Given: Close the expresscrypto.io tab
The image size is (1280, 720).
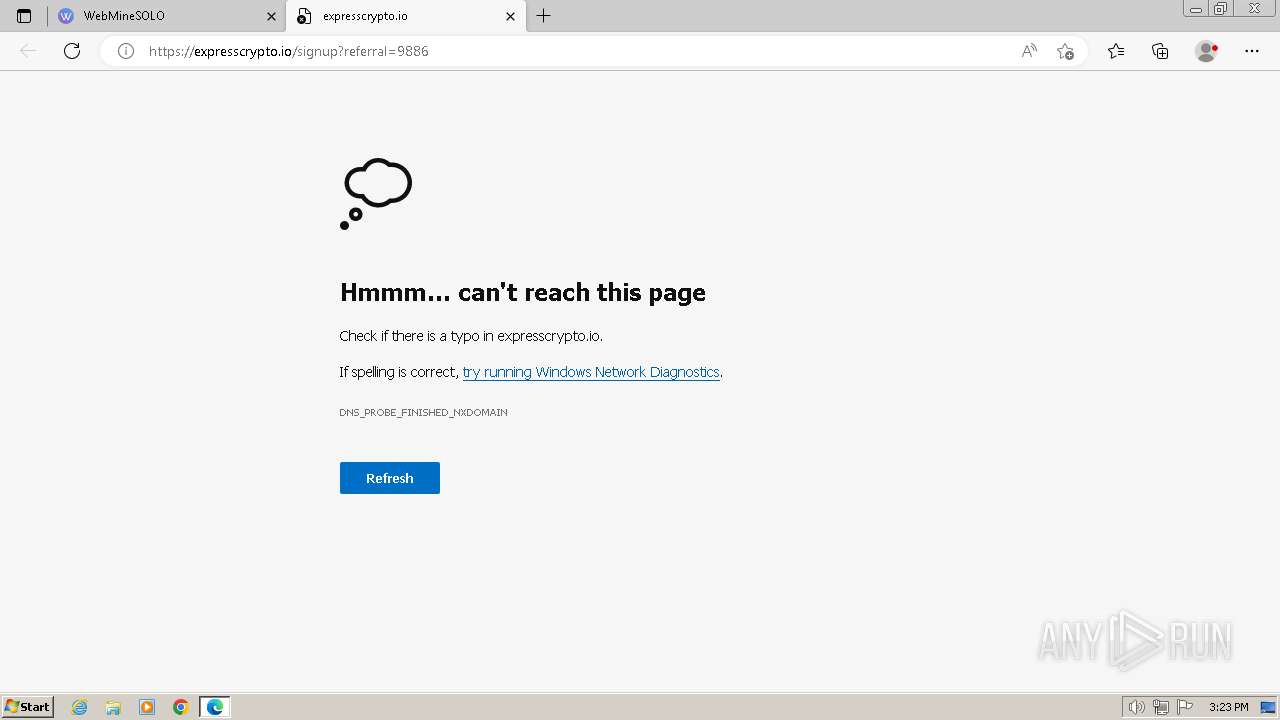Looking at the screenshot, I should pos(510,16).
